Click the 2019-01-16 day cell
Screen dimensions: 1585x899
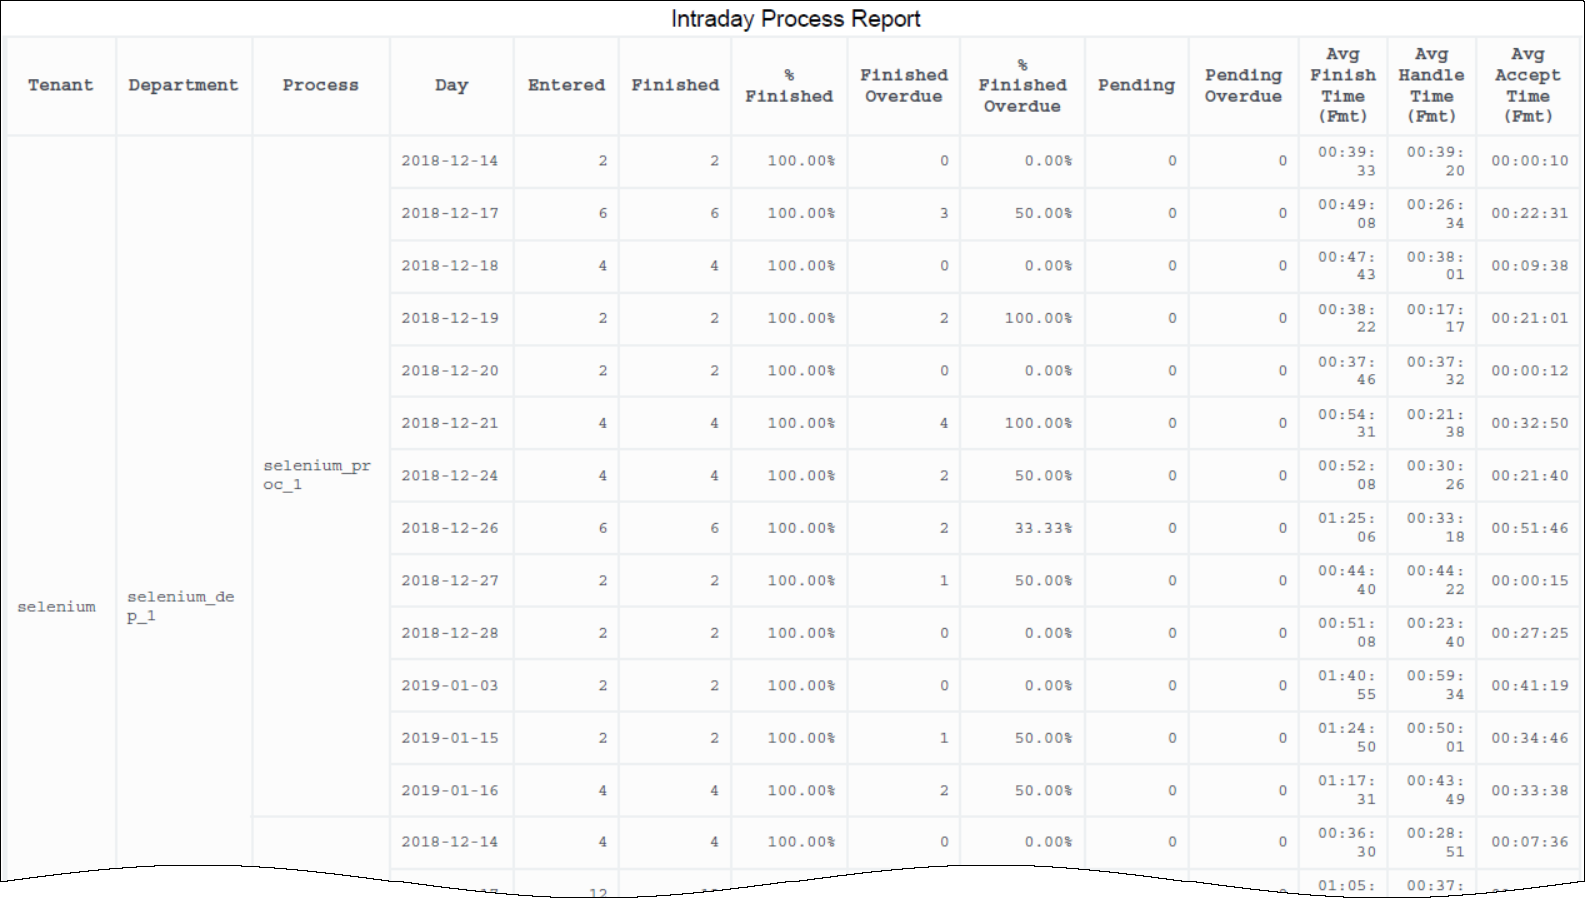click(450, 791)
